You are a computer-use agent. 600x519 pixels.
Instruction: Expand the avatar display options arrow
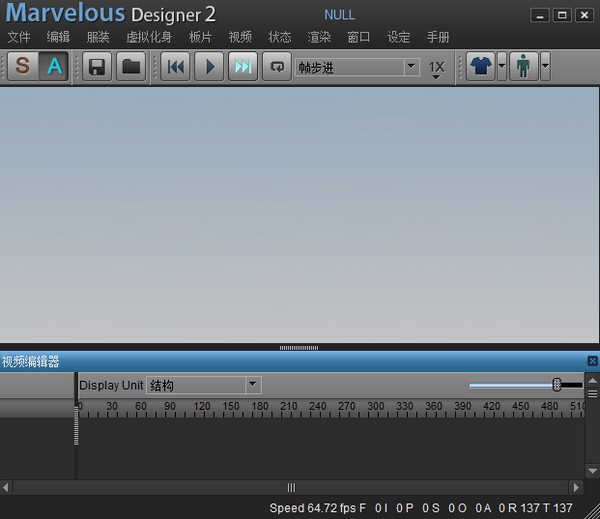[545, 66]
